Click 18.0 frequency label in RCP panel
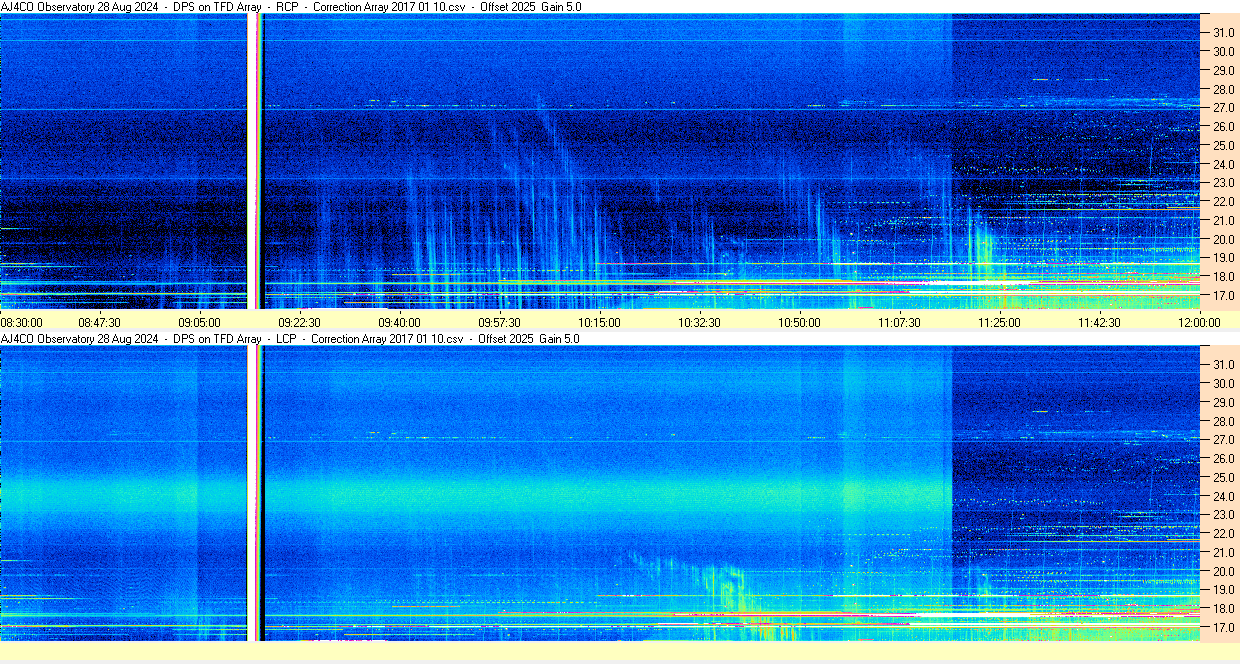 click(x=1223, y=277)
